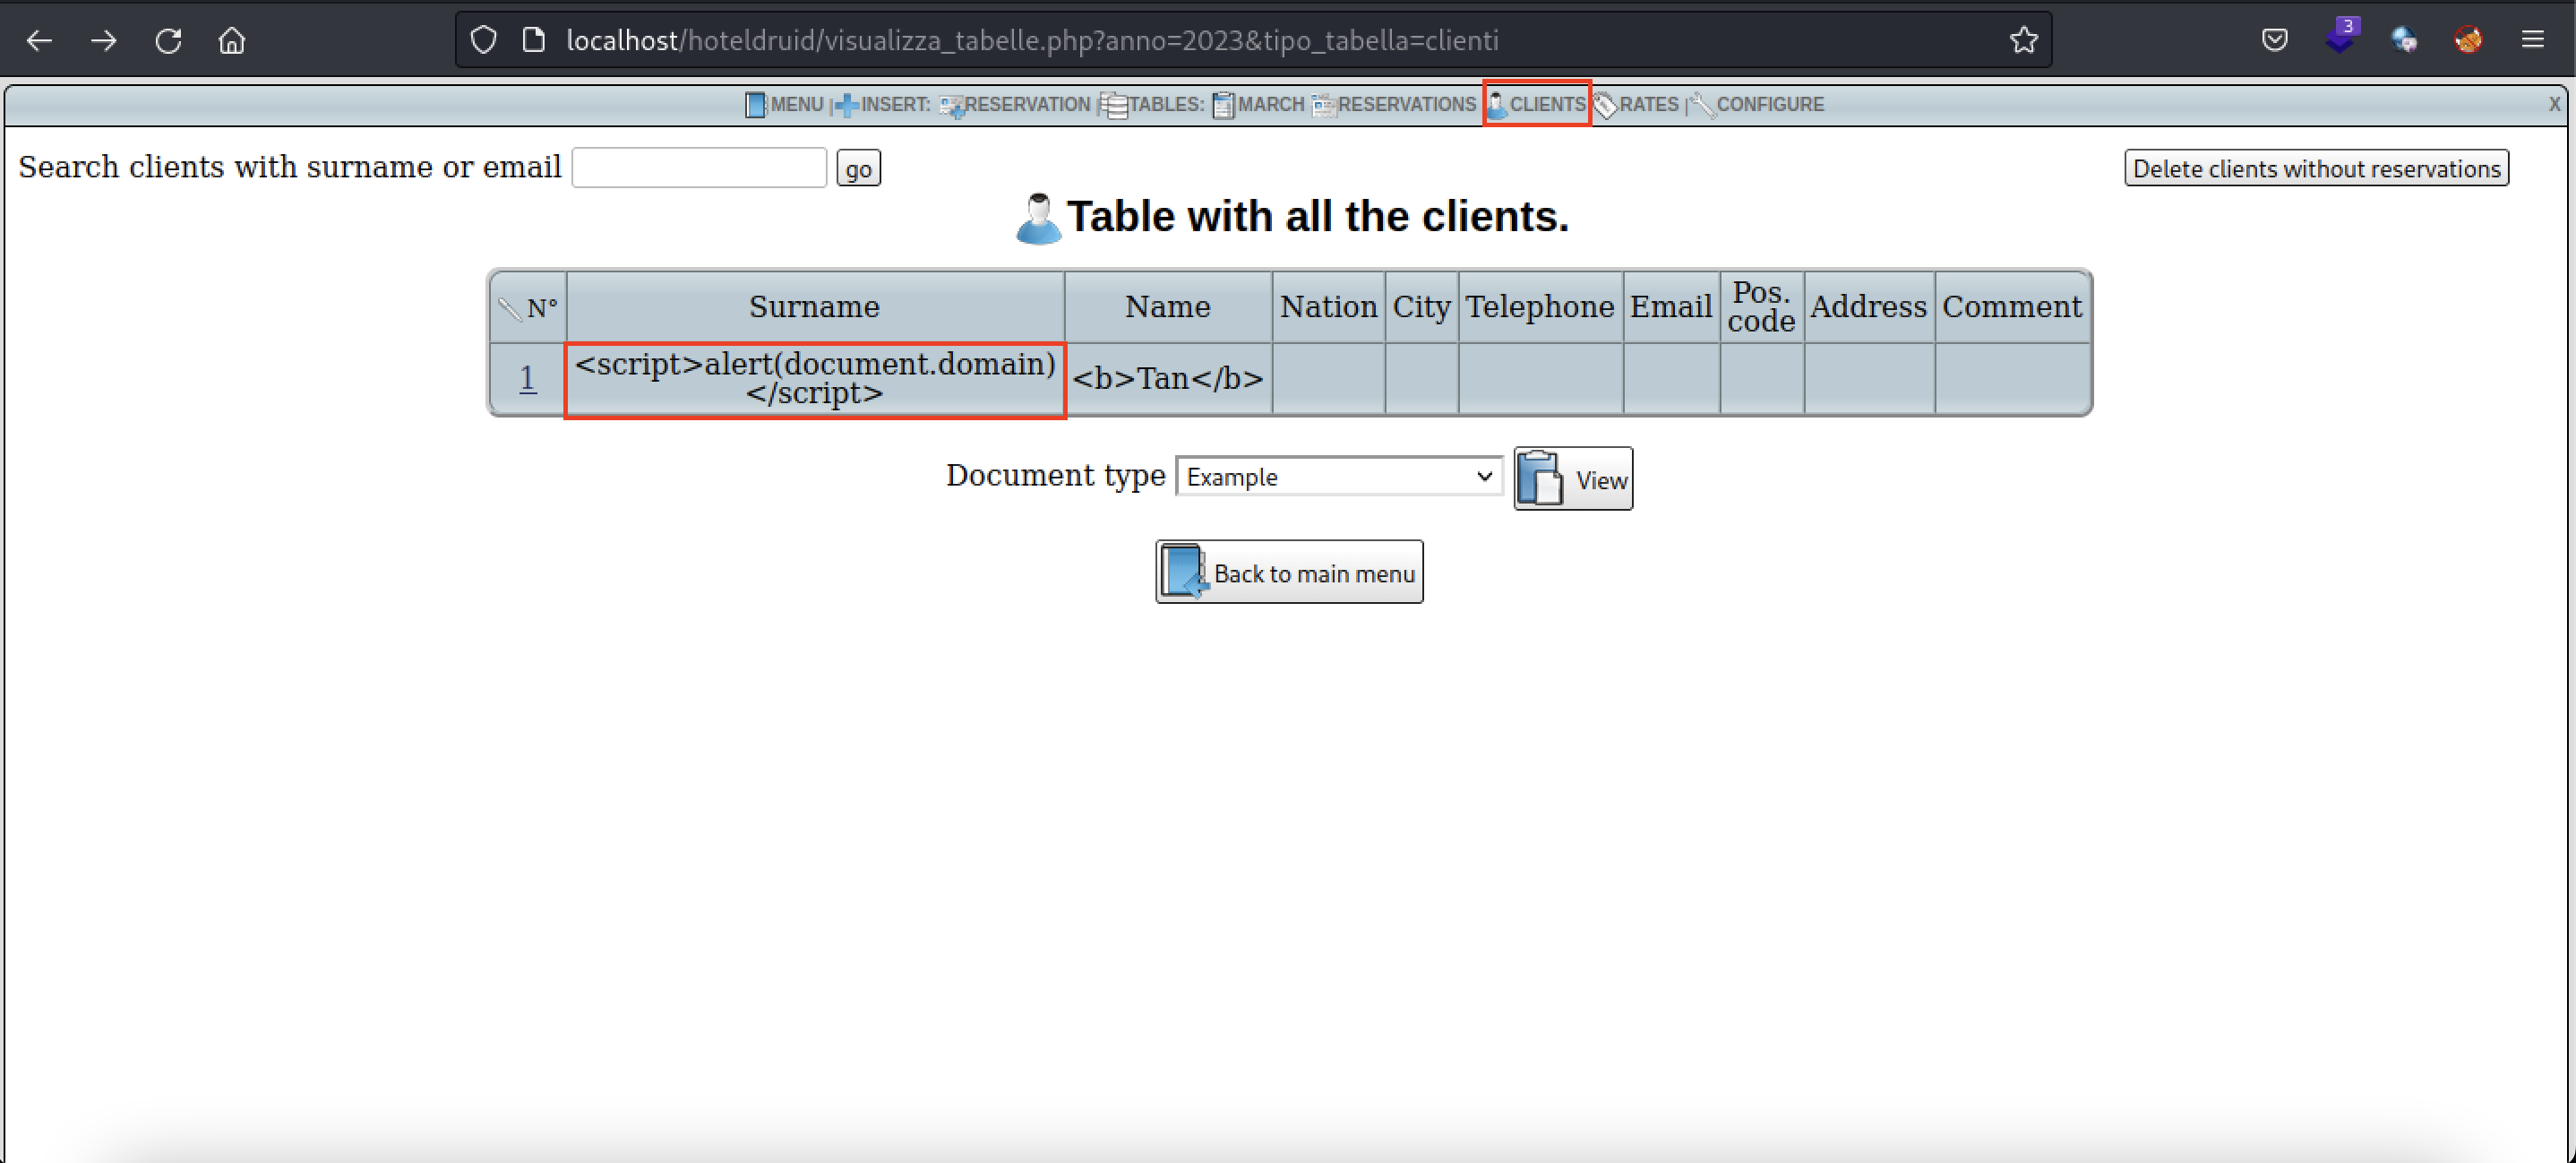The image size is (2576, 1163).
Task: Open the CONFIGURE wrench icon
Action: click(x=1702, y=104)
